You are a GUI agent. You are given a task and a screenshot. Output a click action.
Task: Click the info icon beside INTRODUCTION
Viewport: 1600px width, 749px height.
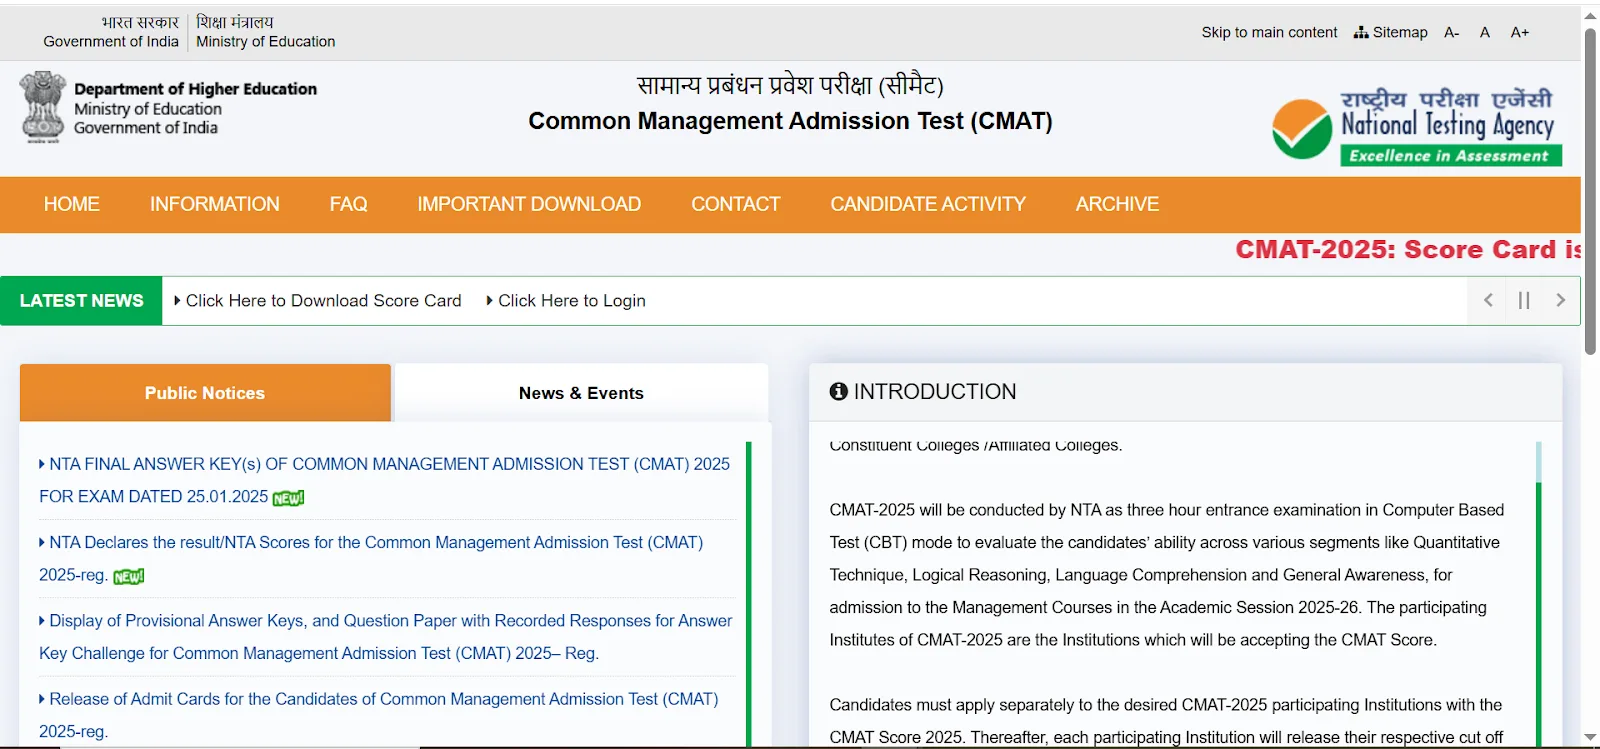(x=838, y=392)
